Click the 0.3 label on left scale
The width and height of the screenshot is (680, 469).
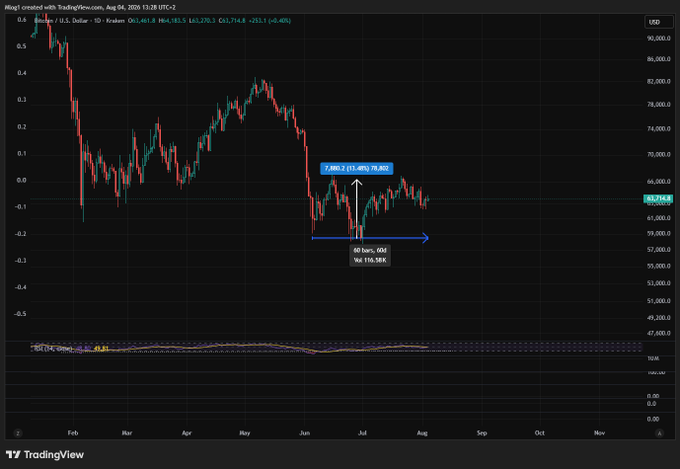22,100
